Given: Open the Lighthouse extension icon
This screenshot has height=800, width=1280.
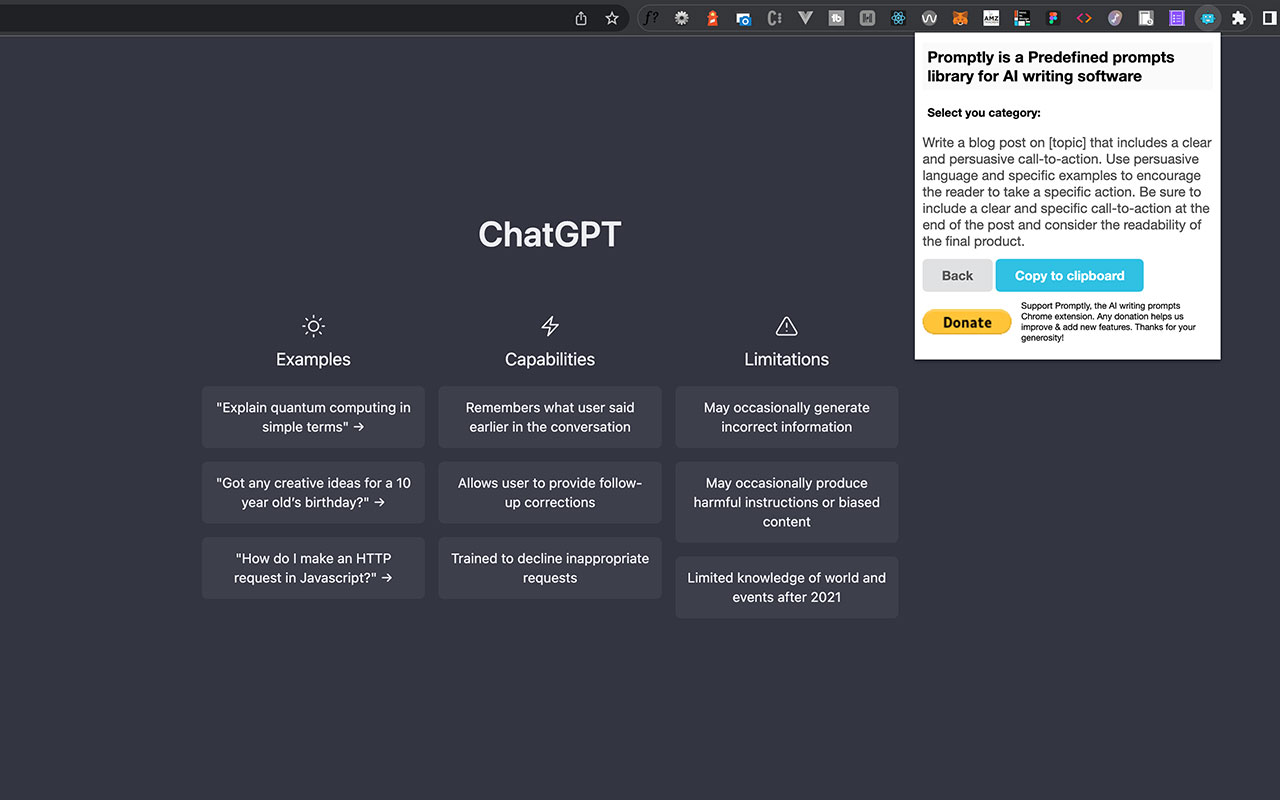Looking at the screenshot, I should point(712,18).
